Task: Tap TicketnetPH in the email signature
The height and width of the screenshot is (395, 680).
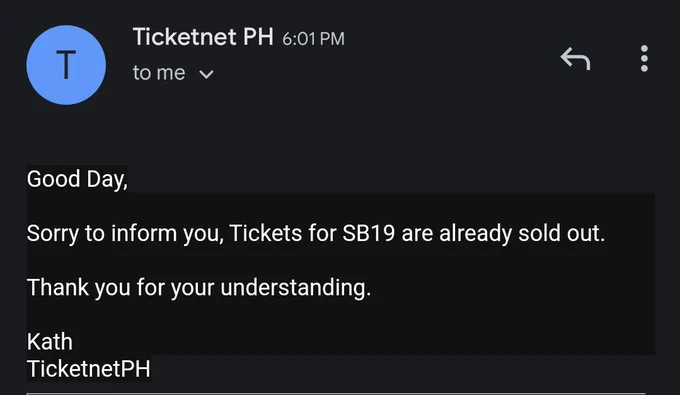Action: [88, 369]
